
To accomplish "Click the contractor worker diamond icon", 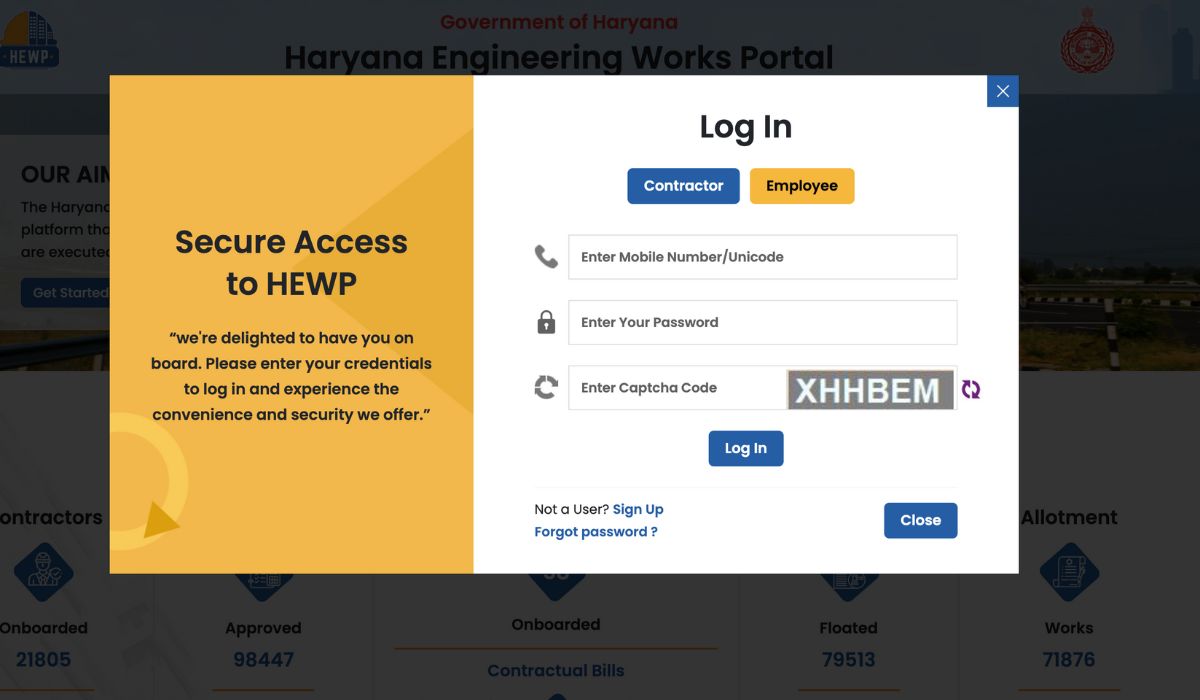I will point(43,572).
